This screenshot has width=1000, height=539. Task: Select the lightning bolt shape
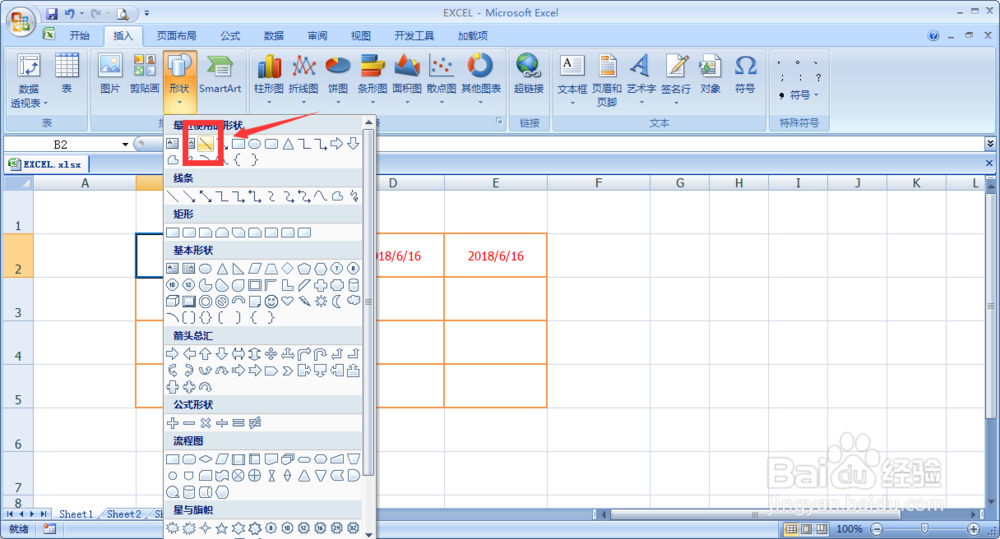[304, 301]
